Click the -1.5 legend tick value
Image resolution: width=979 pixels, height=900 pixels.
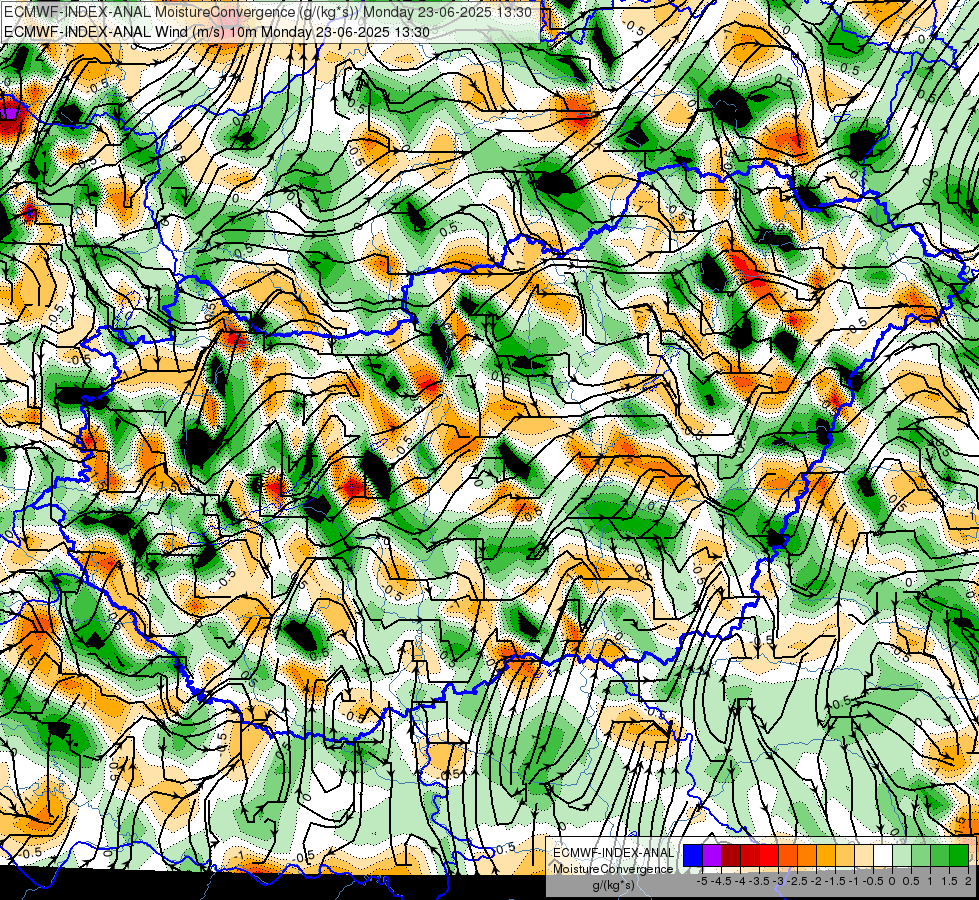[x=835, y=881]
